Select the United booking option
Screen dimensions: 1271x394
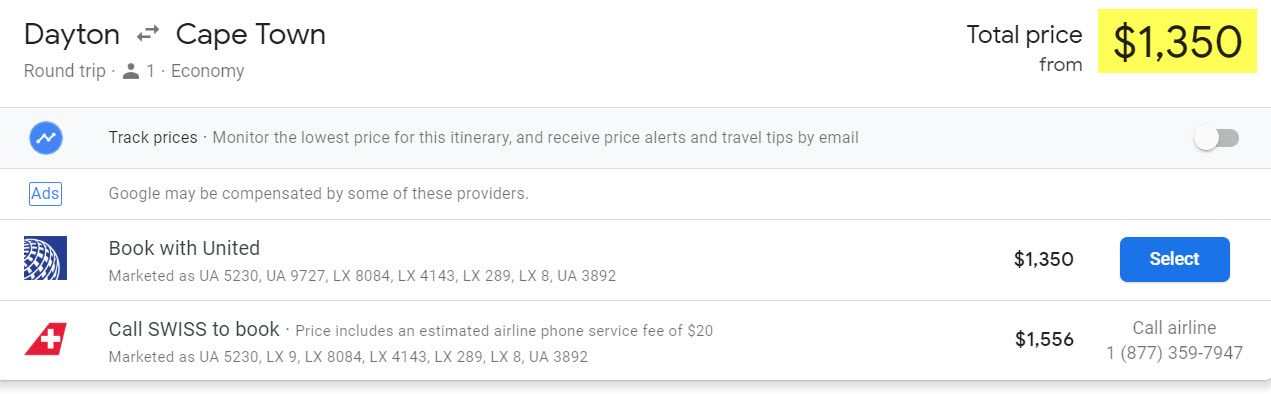click(x=1174, y=259)
